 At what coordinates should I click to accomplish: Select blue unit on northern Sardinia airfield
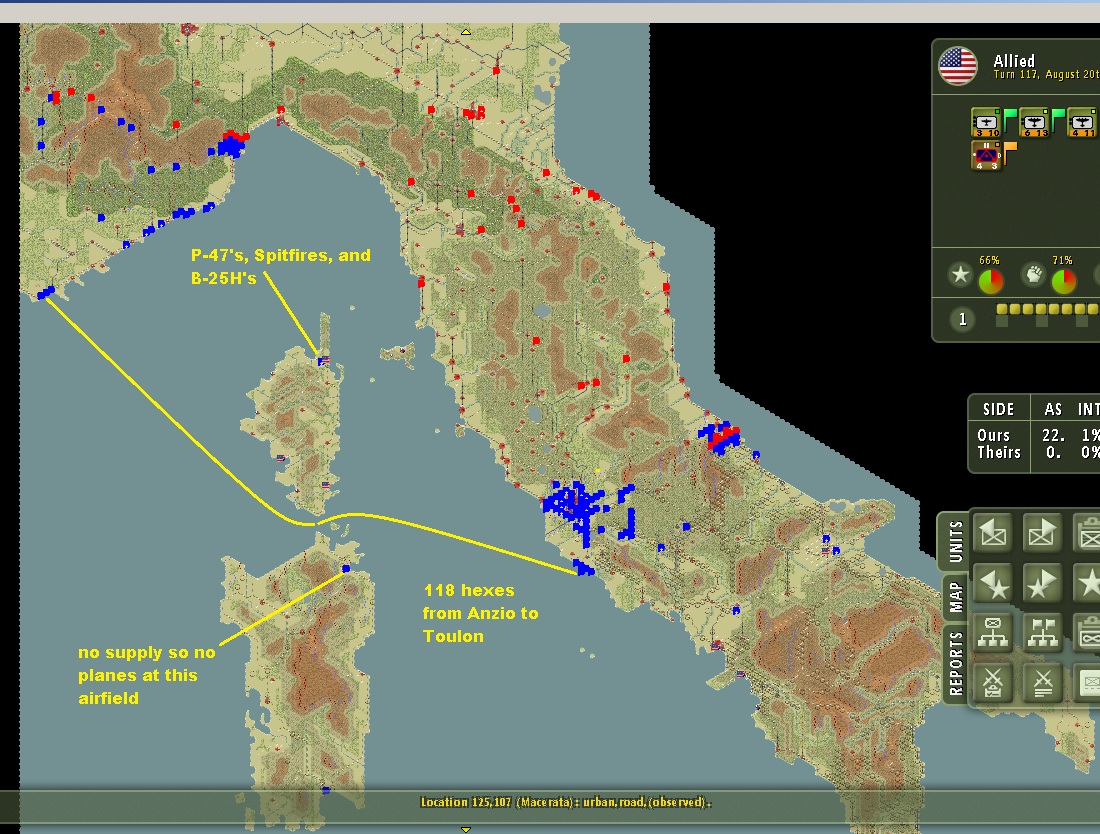346,568
